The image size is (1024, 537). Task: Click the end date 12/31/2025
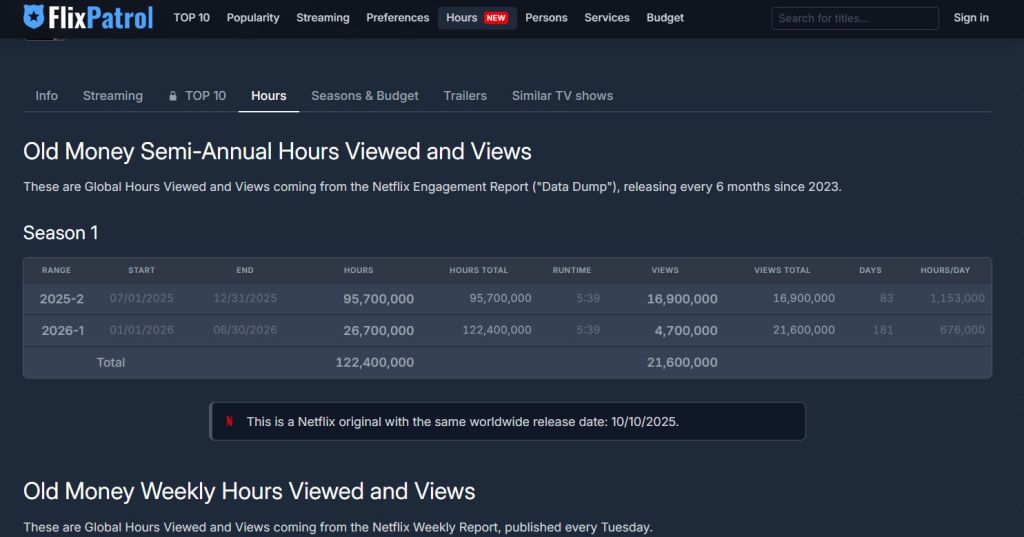(x=245, y=298)
